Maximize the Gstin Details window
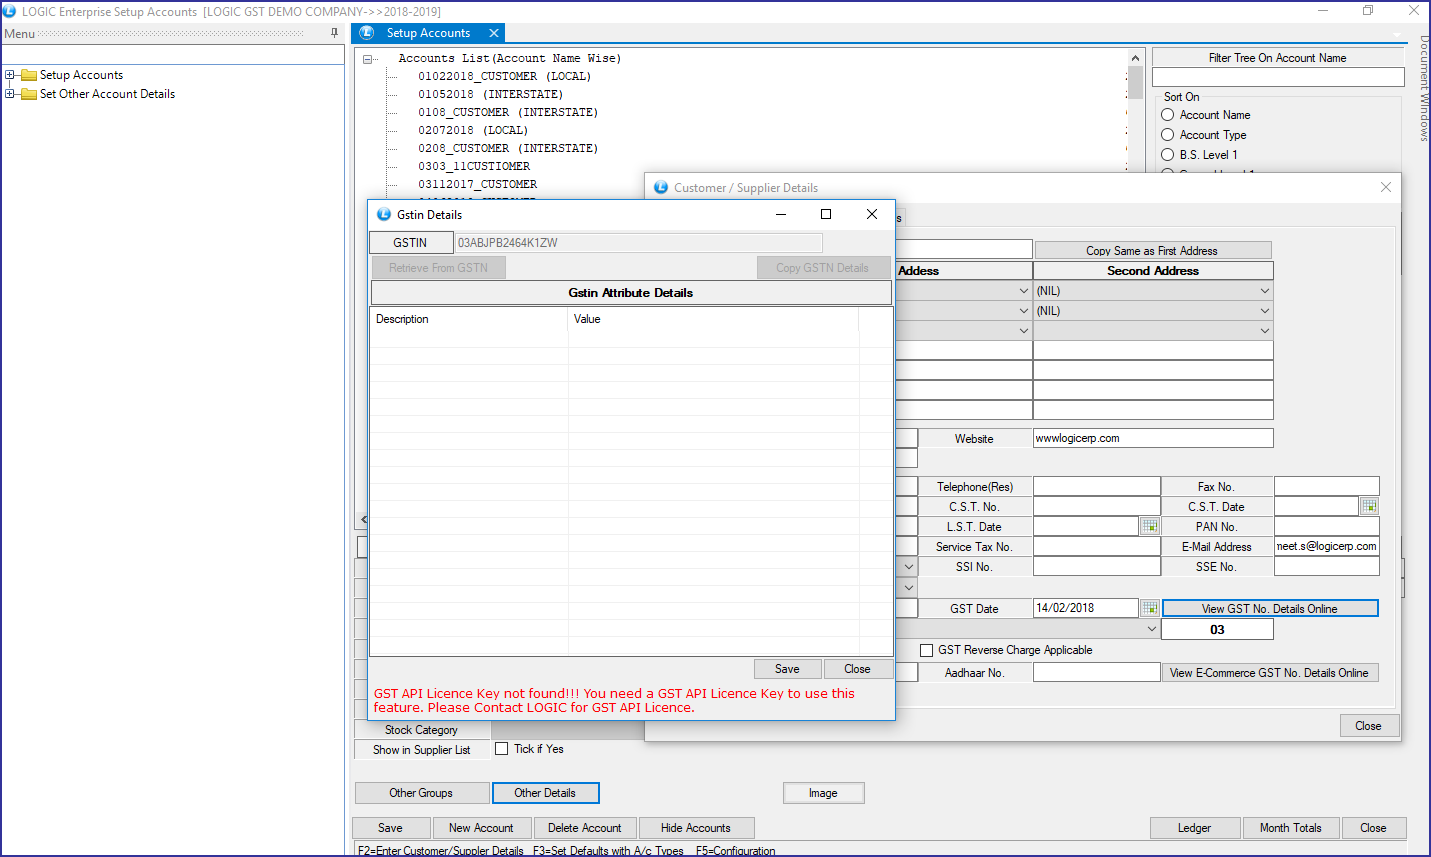1431x857 pixels. [826, 214]
